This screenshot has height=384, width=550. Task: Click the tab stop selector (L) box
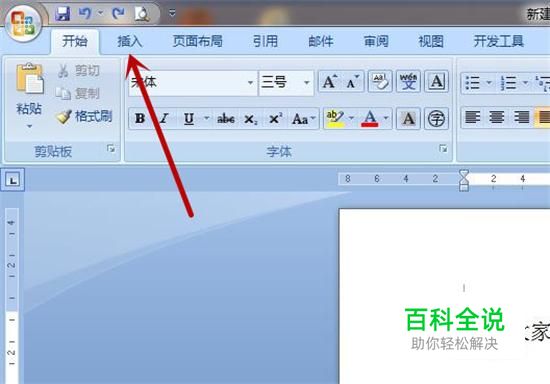pyautogui.click(x=13, y=180)
